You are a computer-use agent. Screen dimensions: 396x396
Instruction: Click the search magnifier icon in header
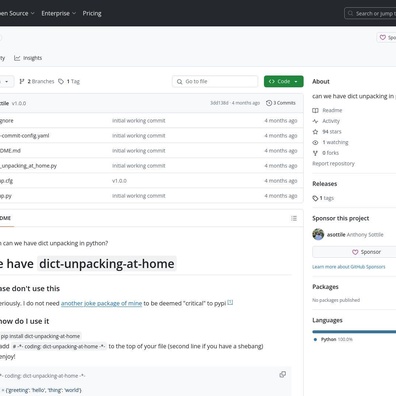click(x=350, y=14)
